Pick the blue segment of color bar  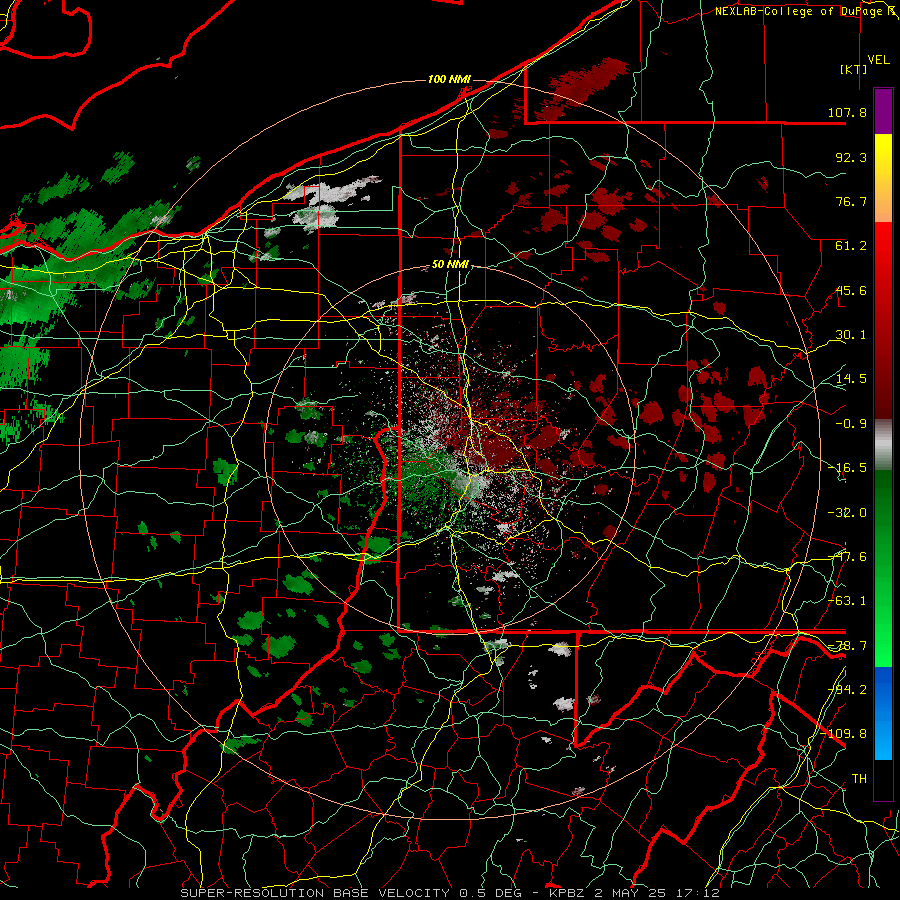pyautogui.click(x=883, y=713)
